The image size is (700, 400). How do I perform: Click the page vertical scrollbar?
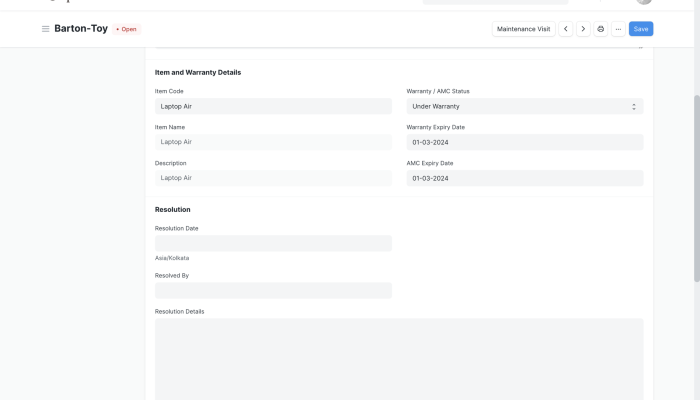click(x=697, y=188)
